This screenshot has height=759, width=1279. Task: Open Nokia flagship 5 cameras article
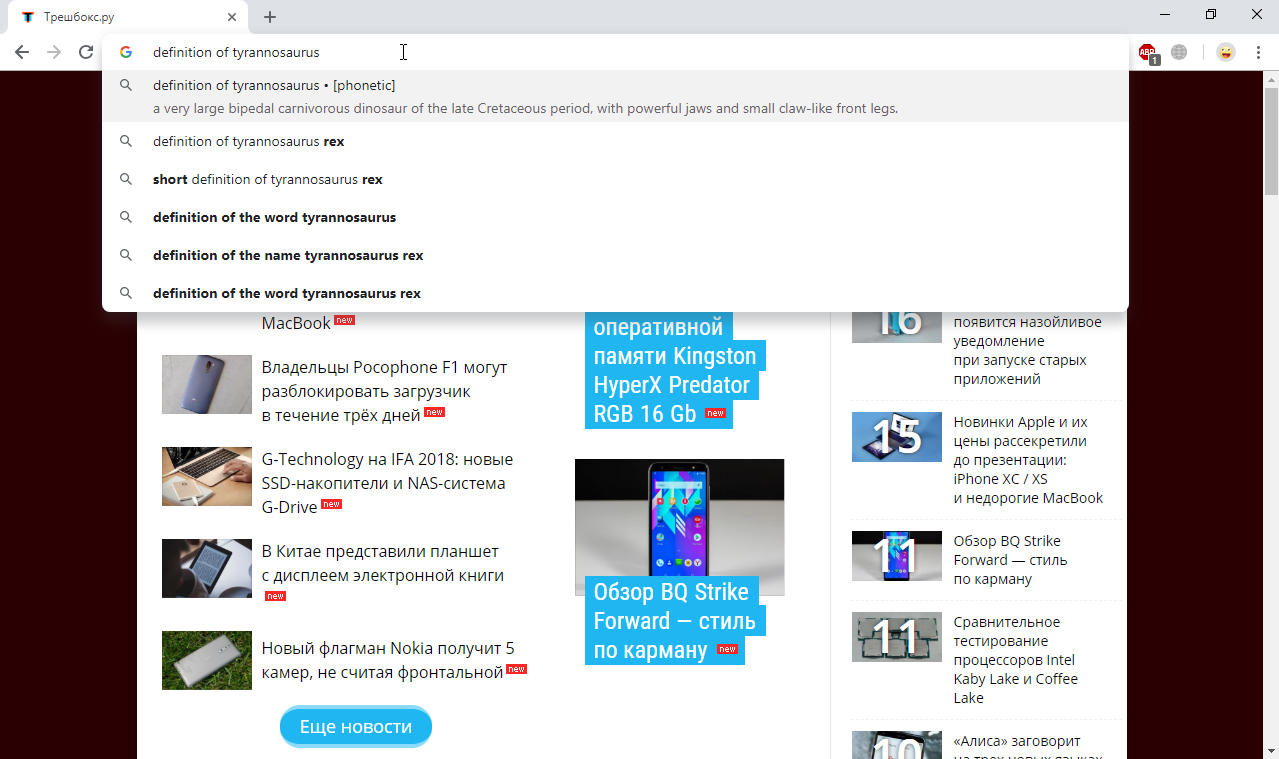[x=388, y=660]
